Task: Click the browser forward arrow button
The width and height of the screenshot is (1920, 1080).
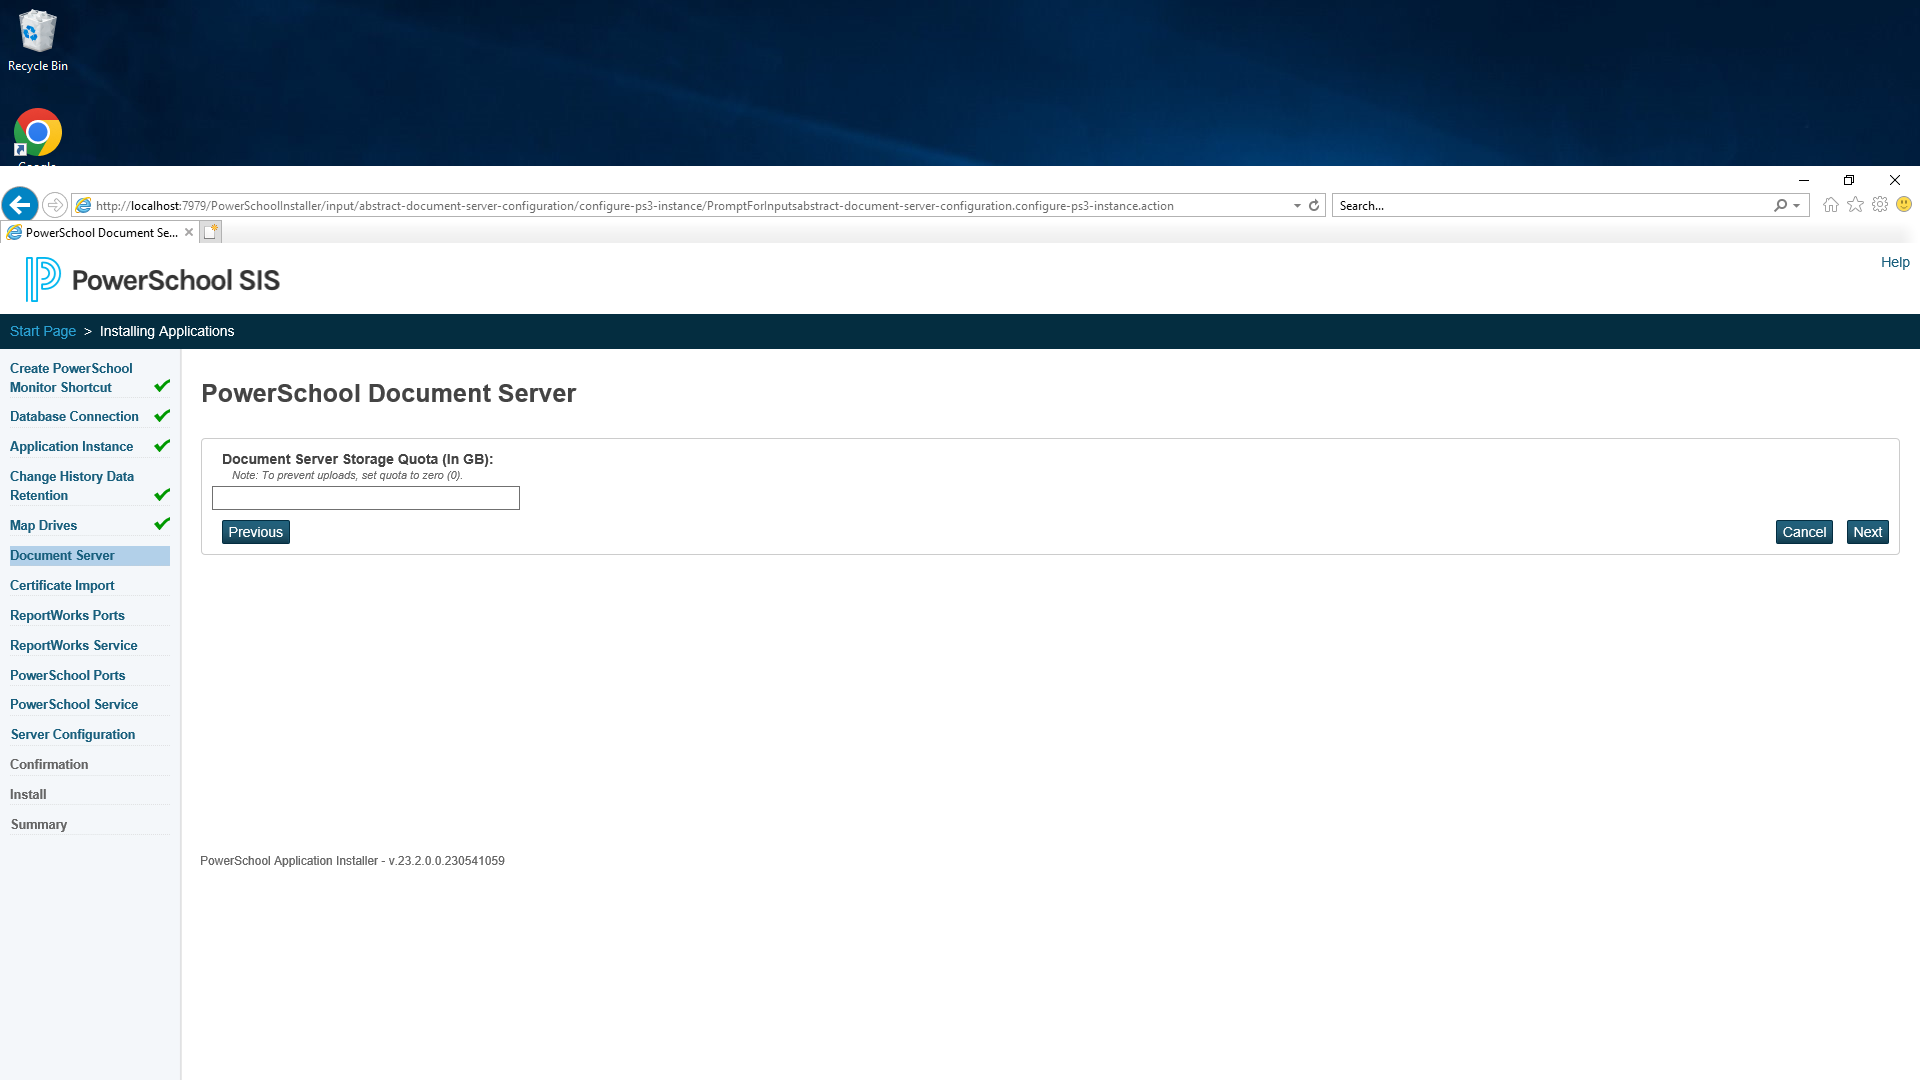Action: (55, 205)
